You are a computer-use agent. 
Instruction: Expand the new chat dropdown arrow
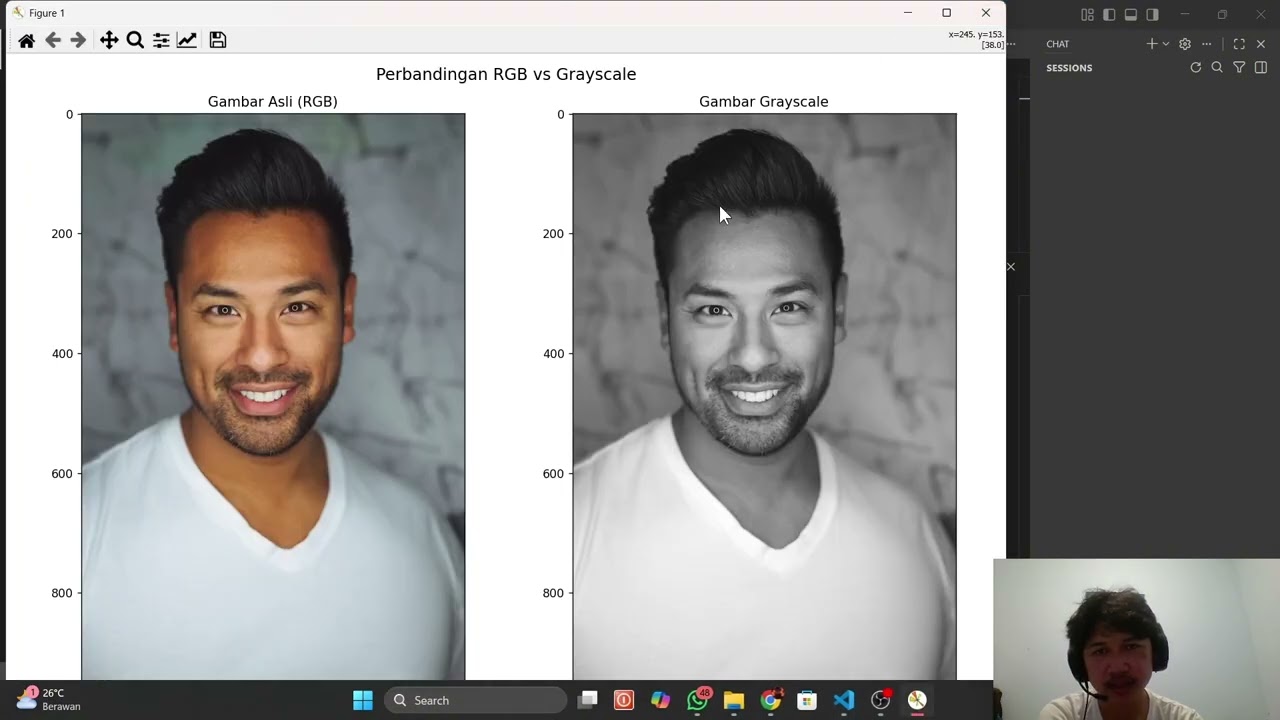pos(1166,44)
